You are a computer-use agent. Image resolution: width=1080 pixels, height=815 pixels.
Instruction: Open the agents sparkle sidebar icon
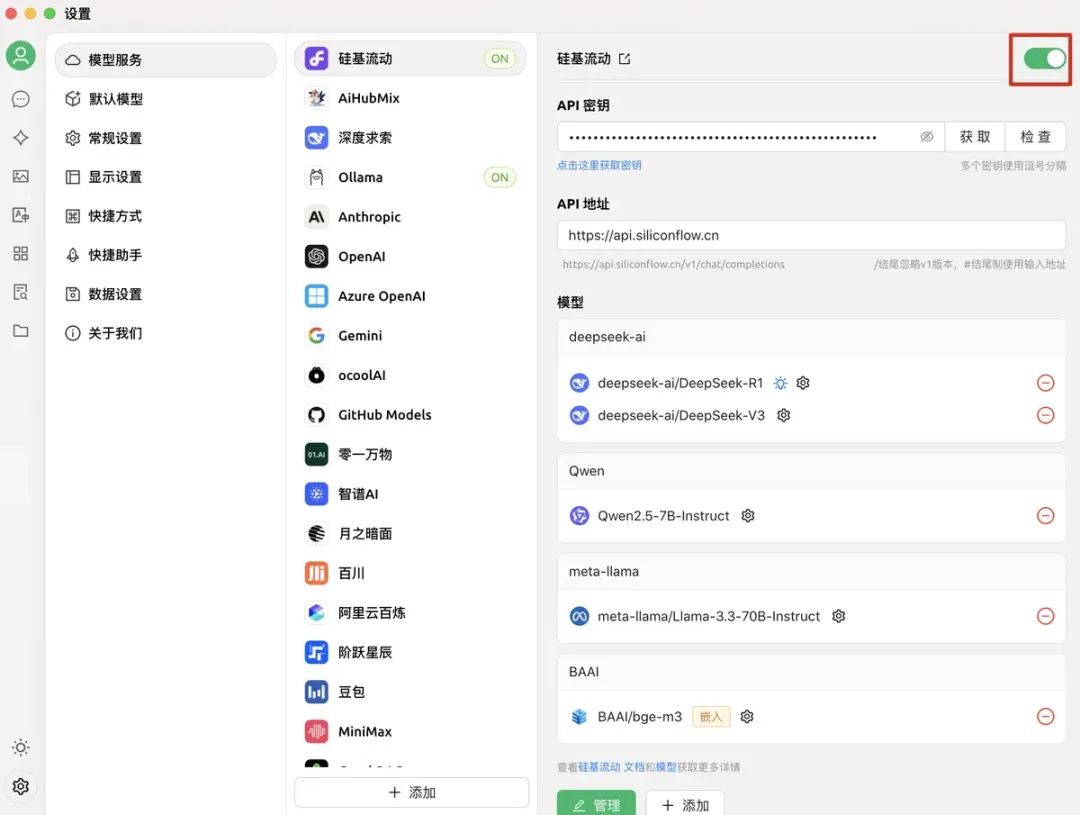[21, 138]
